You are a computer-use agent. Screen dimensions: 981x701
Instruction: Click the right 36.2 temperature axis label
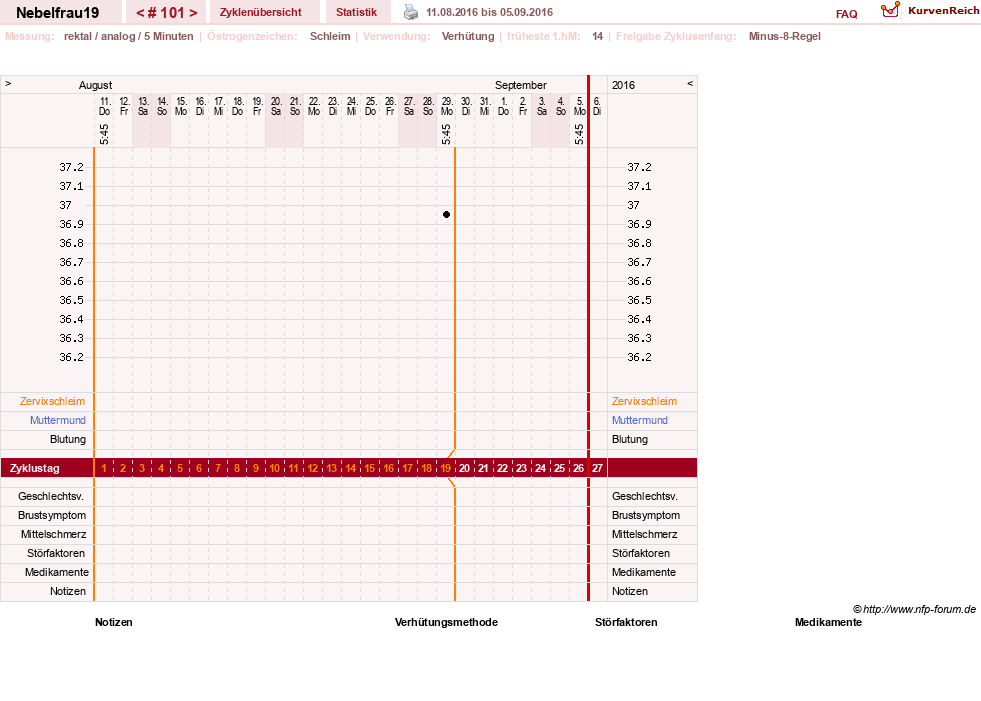[639, 357]
